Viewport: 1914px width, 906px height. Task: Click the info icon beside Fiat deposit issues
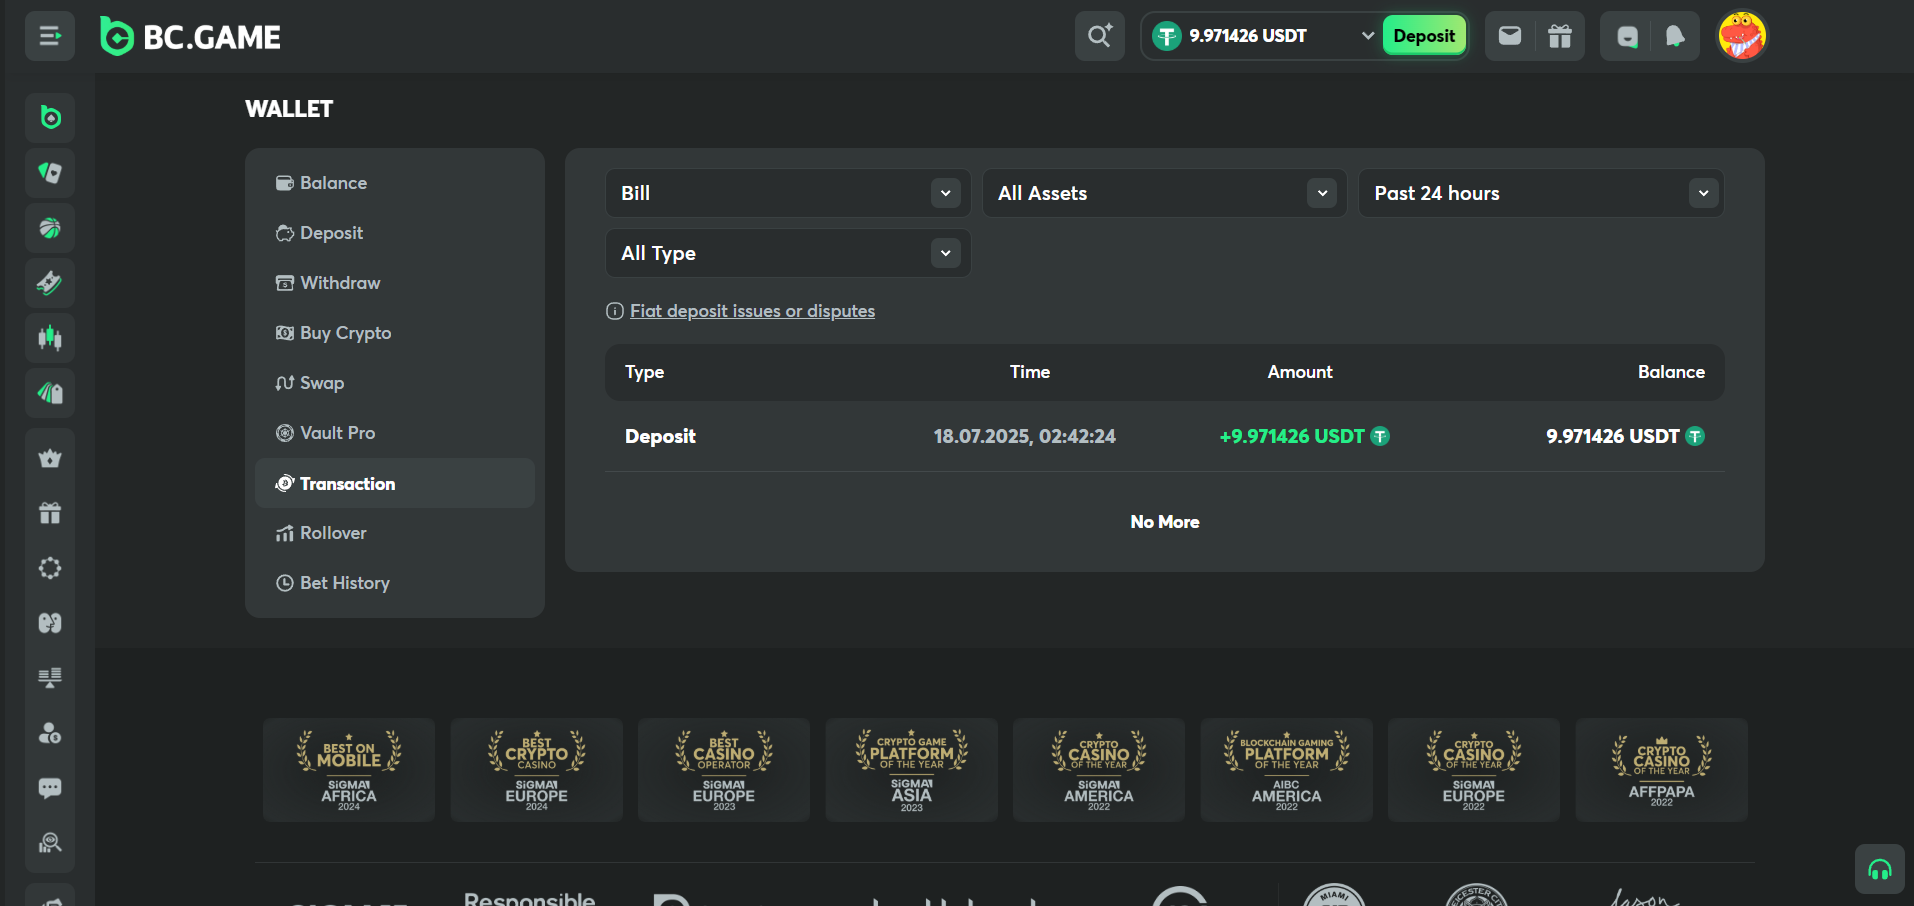[615, 311]
